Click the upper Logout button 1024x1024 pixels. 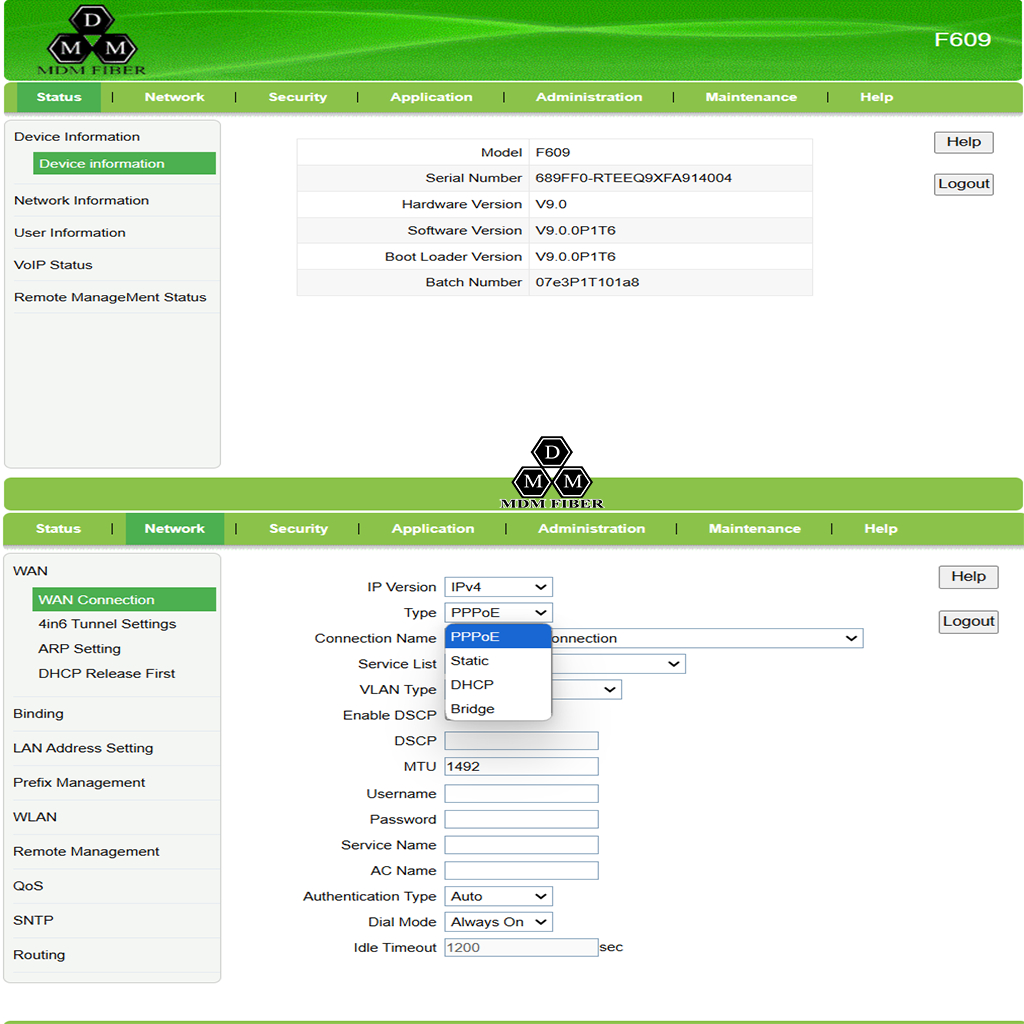964,184
